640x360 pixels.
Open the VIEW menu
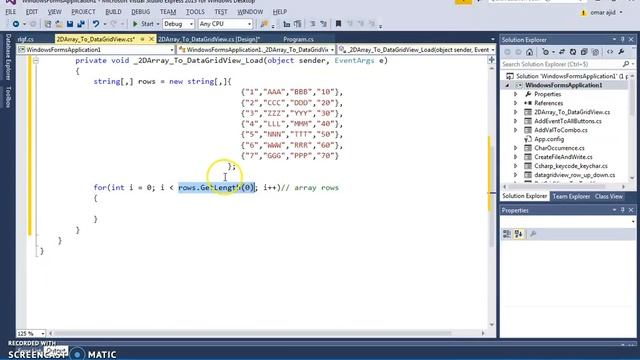(54, 12)
